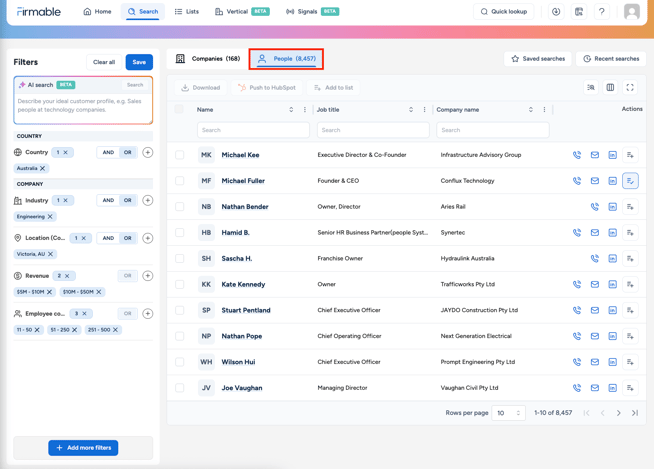Click the phone icon for Sascha H.
The height and width of the screenshot is (469, 654).
pos(595,258)
